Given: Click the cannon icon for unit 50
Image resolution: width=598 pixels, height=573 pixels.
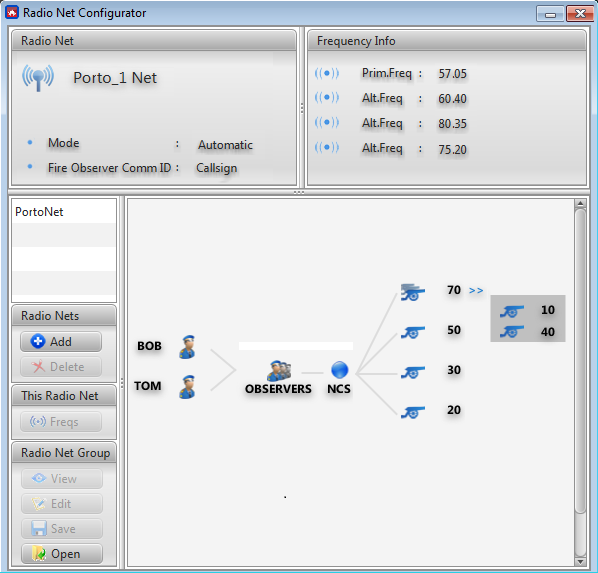Looking at the screenshot, I should 413,332.
